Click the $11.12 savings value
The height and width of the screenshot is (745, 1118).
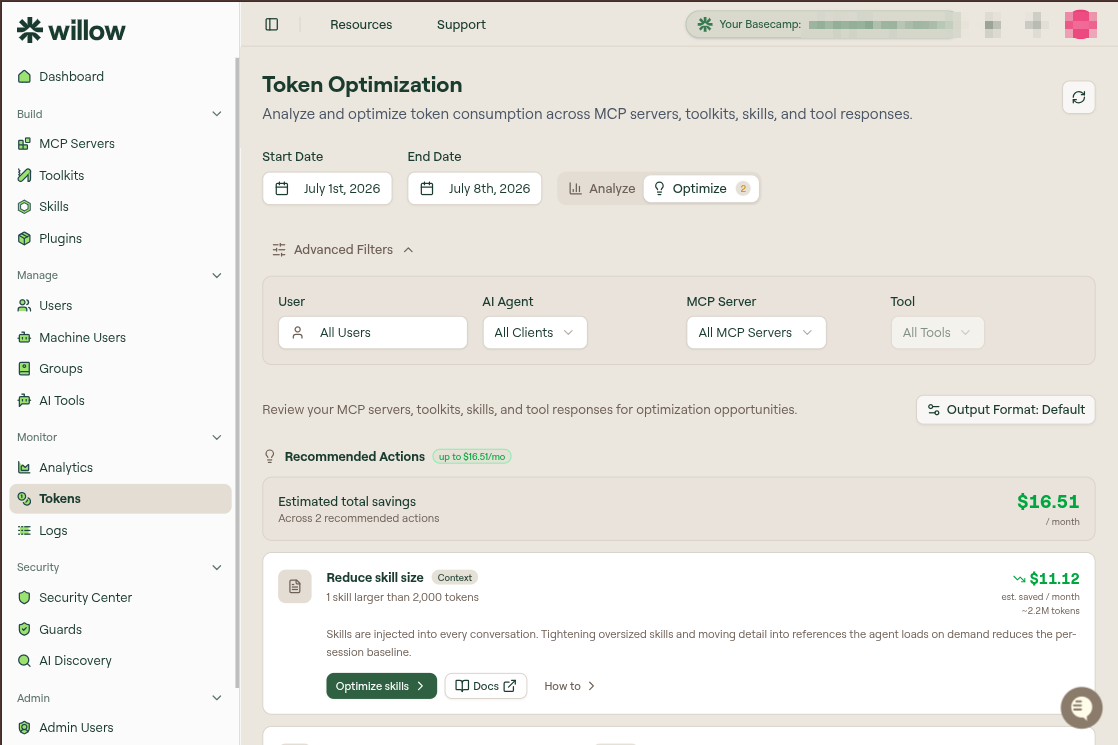pos(1054,578)
